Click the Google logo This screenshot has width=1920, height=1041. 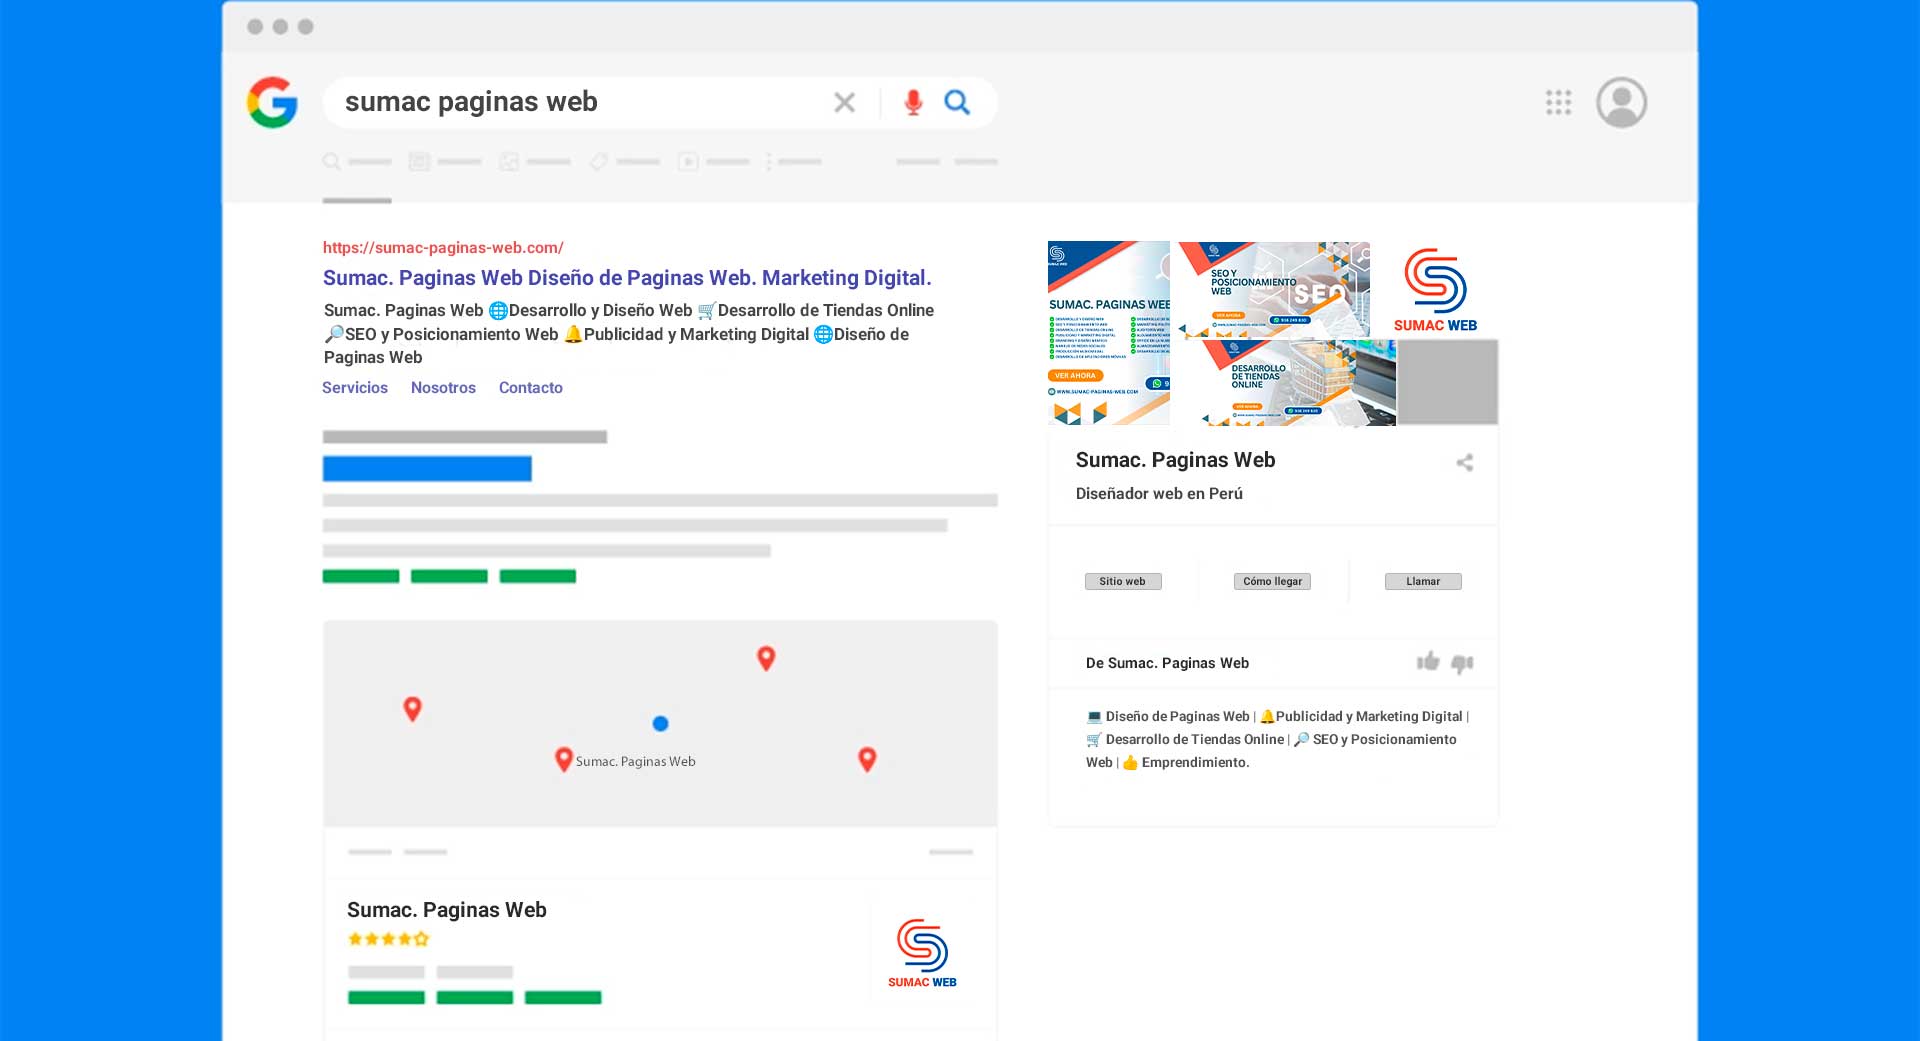click(272, 102)
